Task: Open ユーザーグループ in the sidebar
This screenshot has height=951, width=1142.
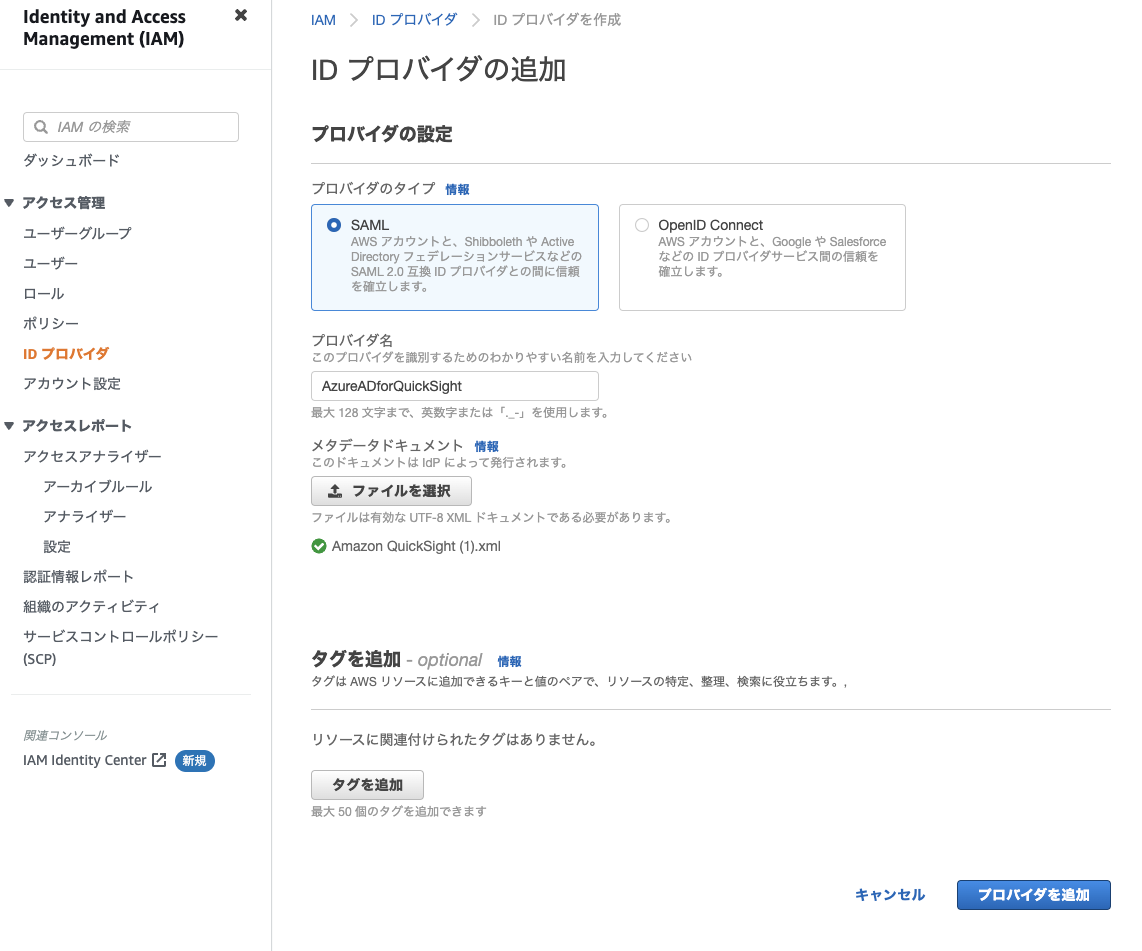Action: pos(77,233)
